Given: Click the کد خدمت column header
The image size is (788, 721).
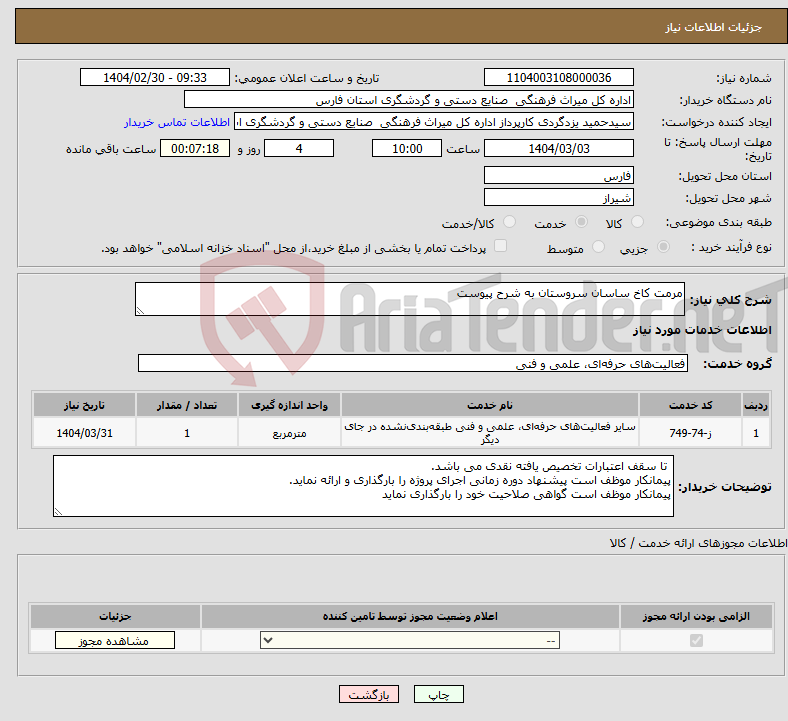Looking at the screenshot, I should coord(691,405).
